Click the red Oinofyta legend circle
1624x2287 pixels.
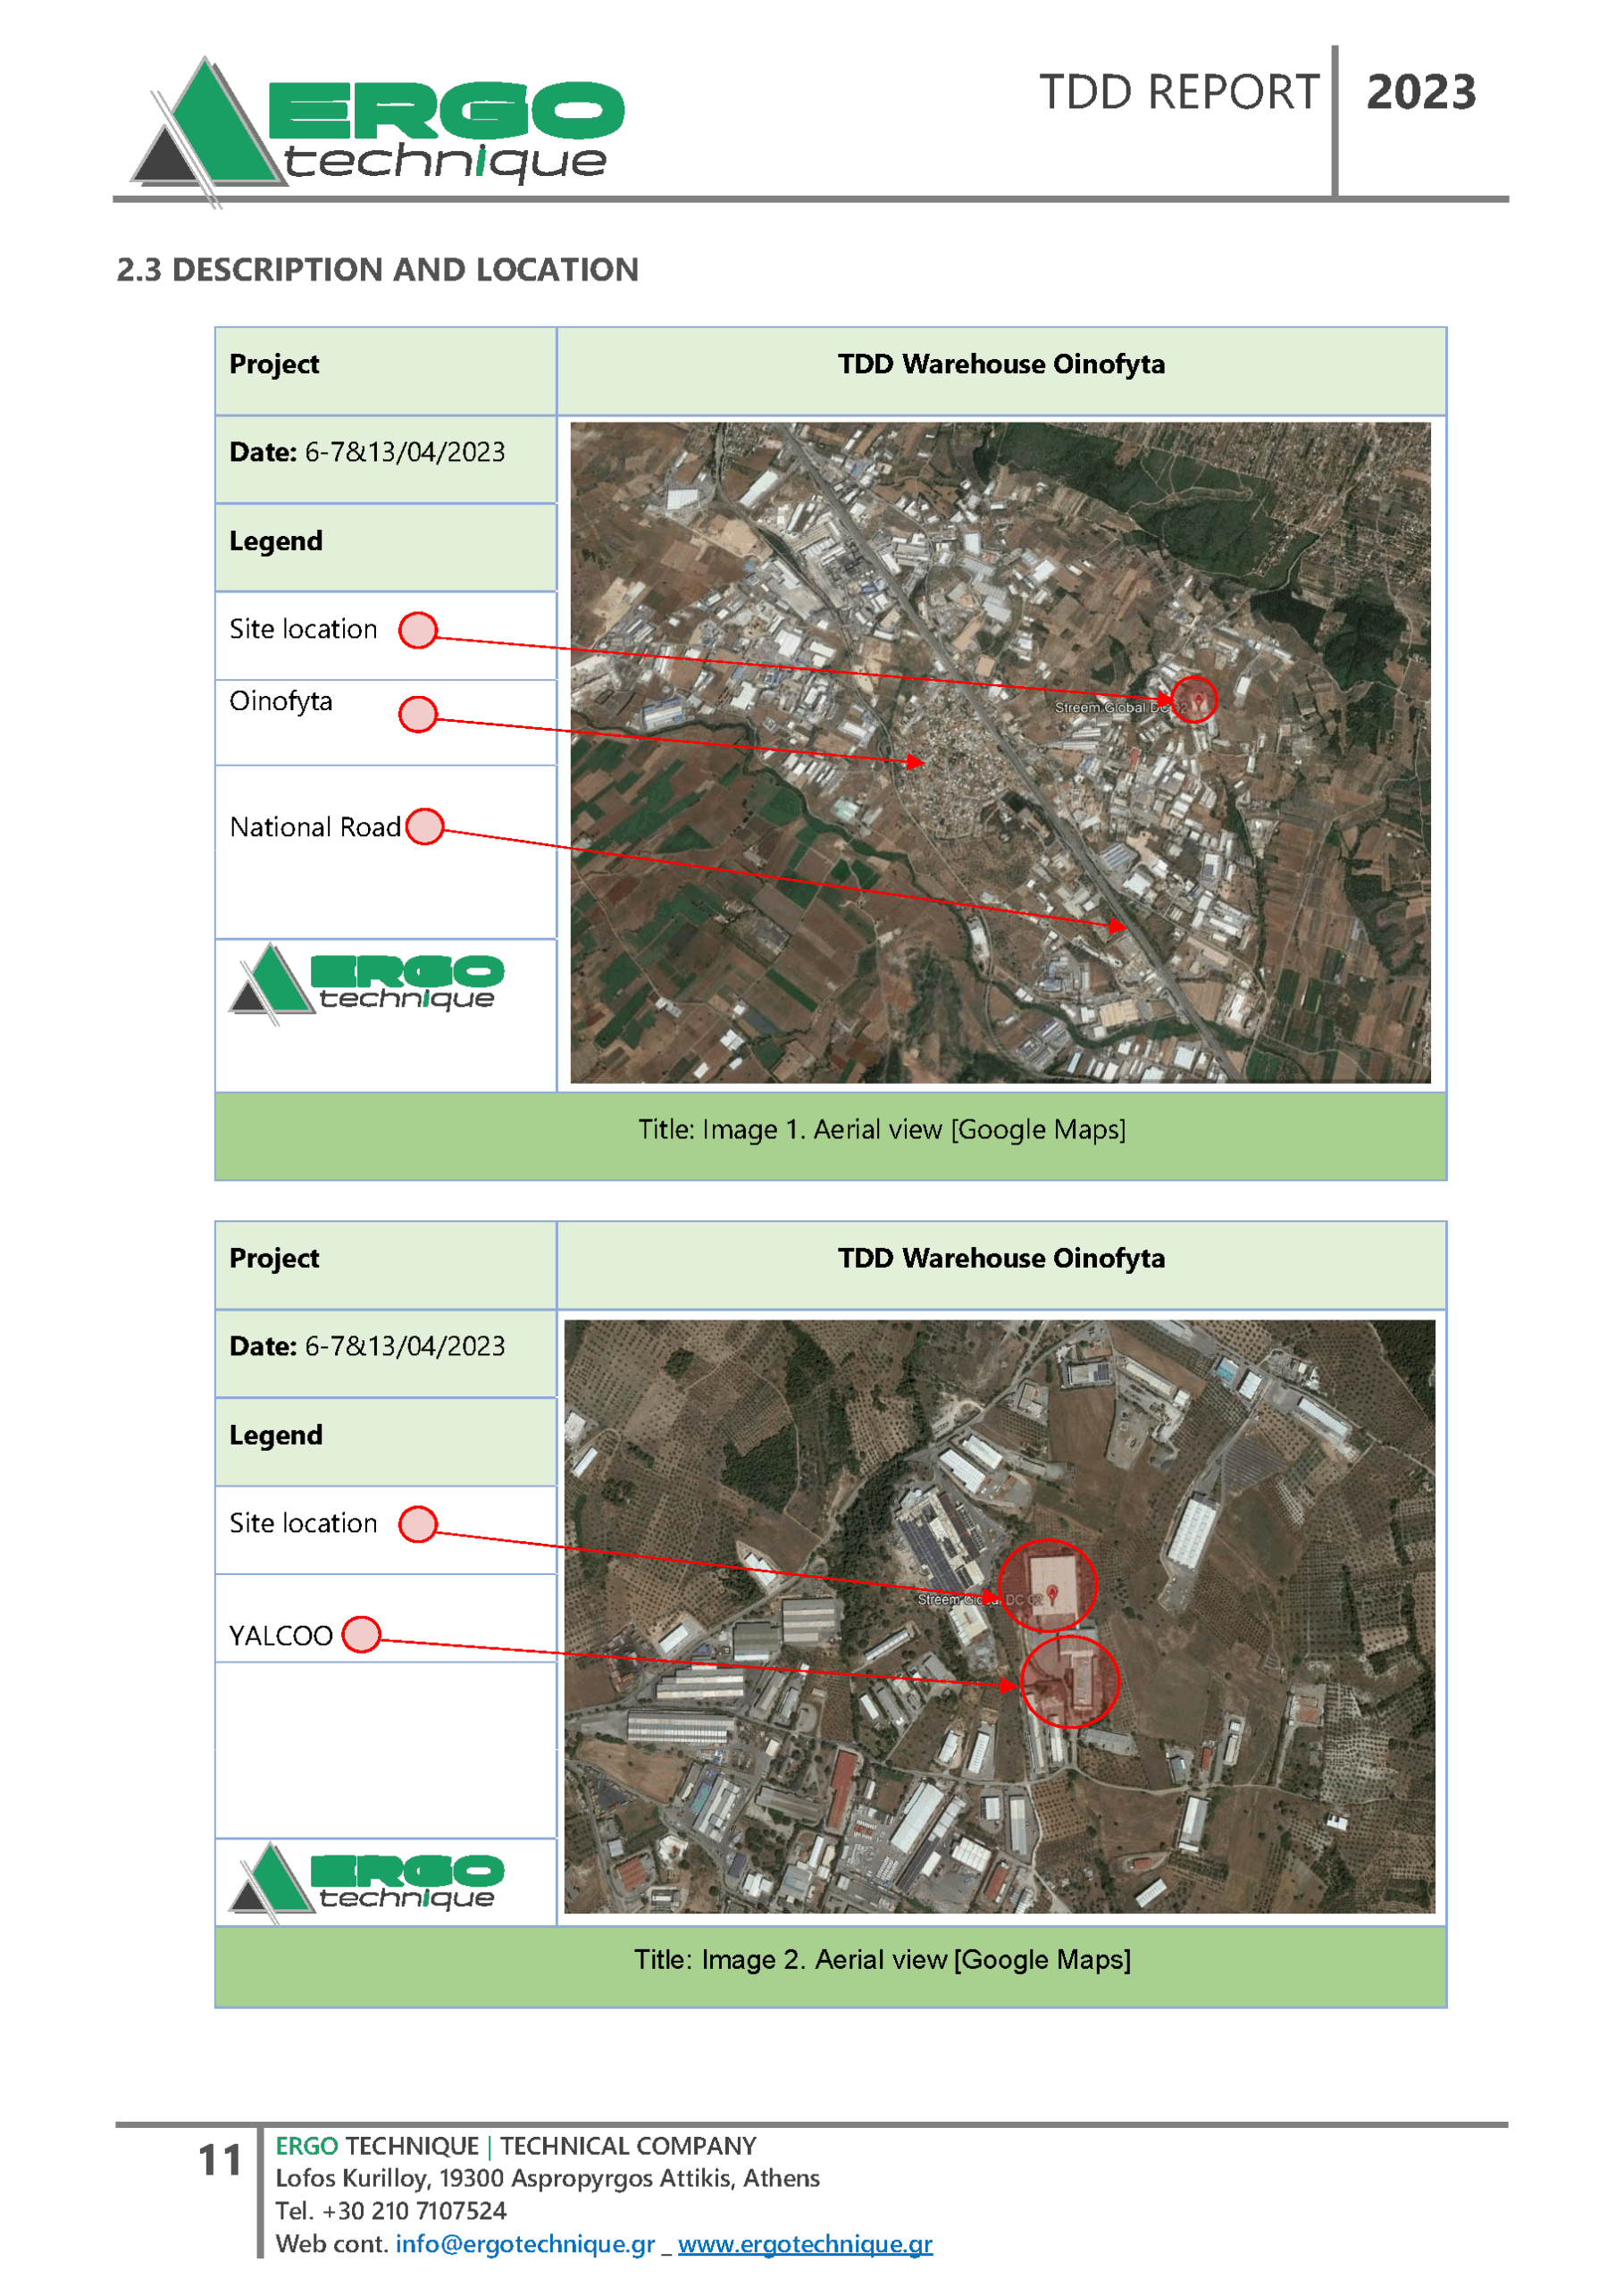417,714
